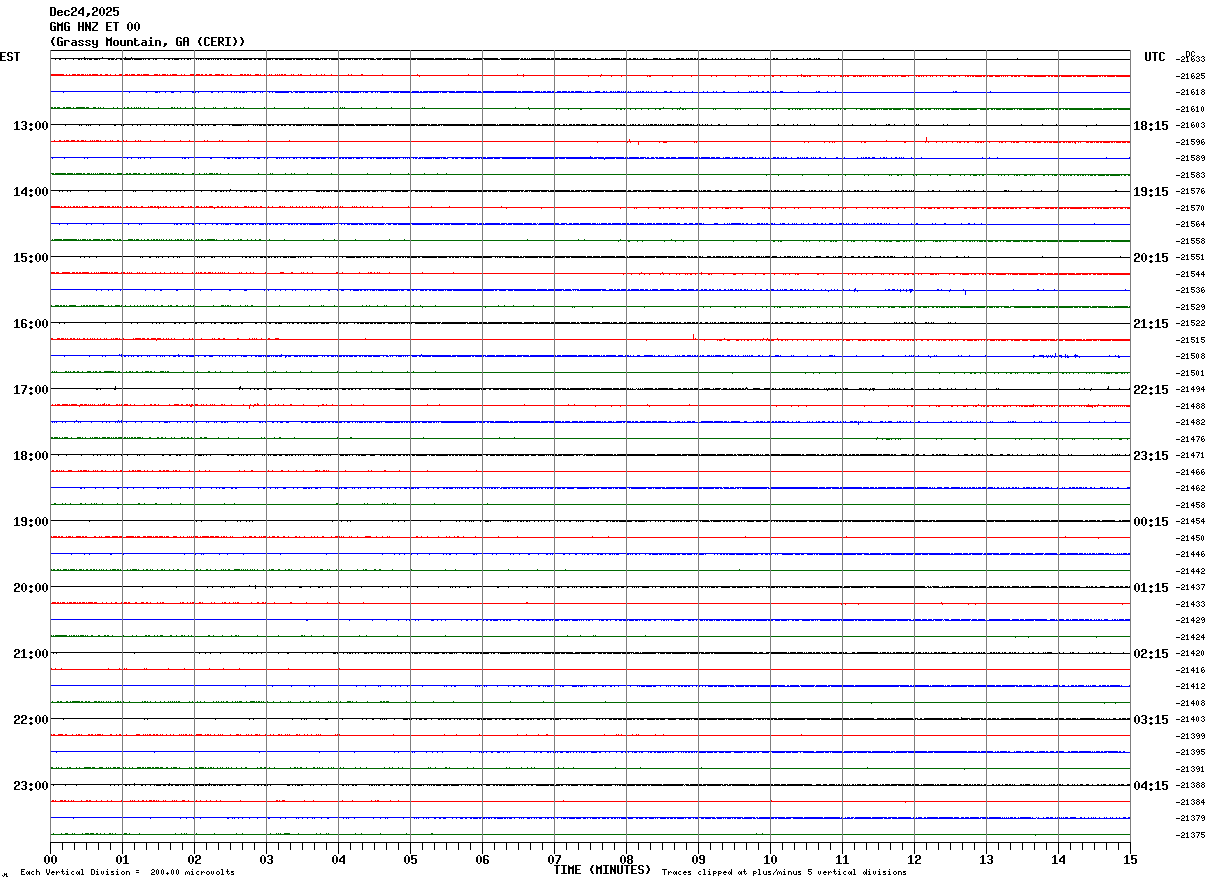Click the '20:00' EST time label

click(x=30, y=588)
